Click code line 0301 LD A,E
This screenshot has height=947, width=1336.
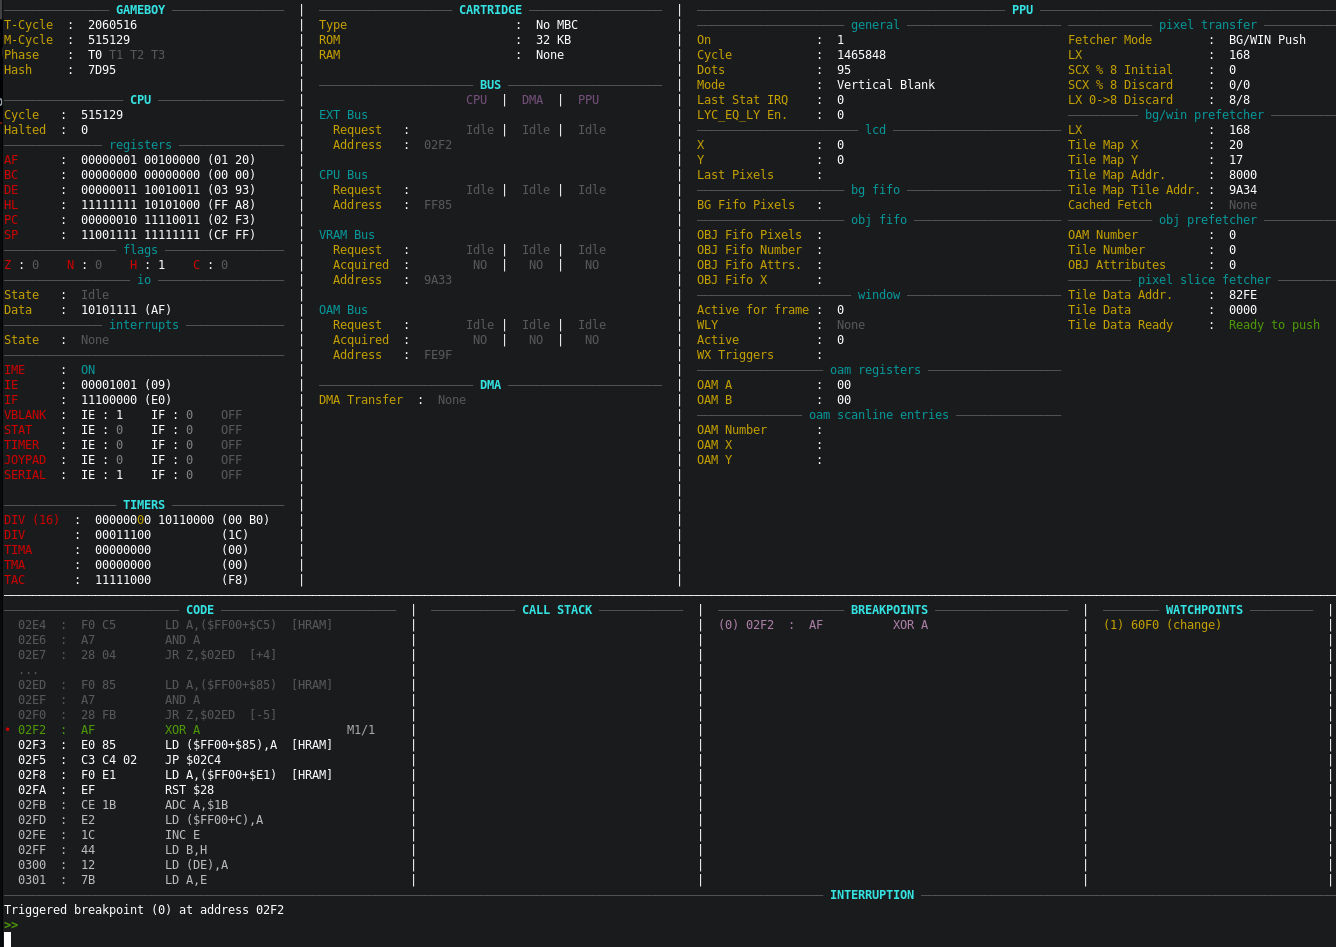tap(112, 880)
